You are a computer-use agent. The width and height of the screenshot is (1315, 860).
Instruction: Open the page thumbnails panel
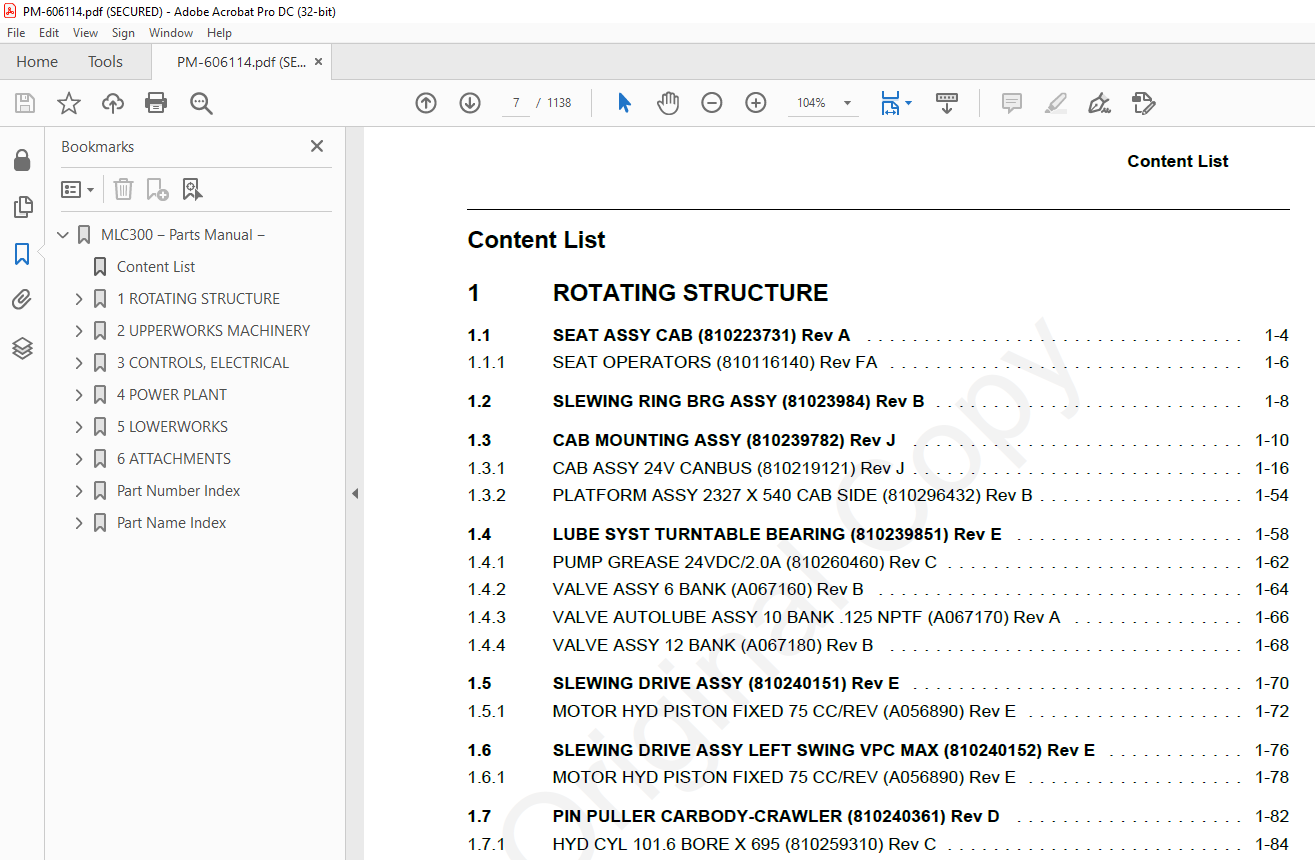(22, 207)
